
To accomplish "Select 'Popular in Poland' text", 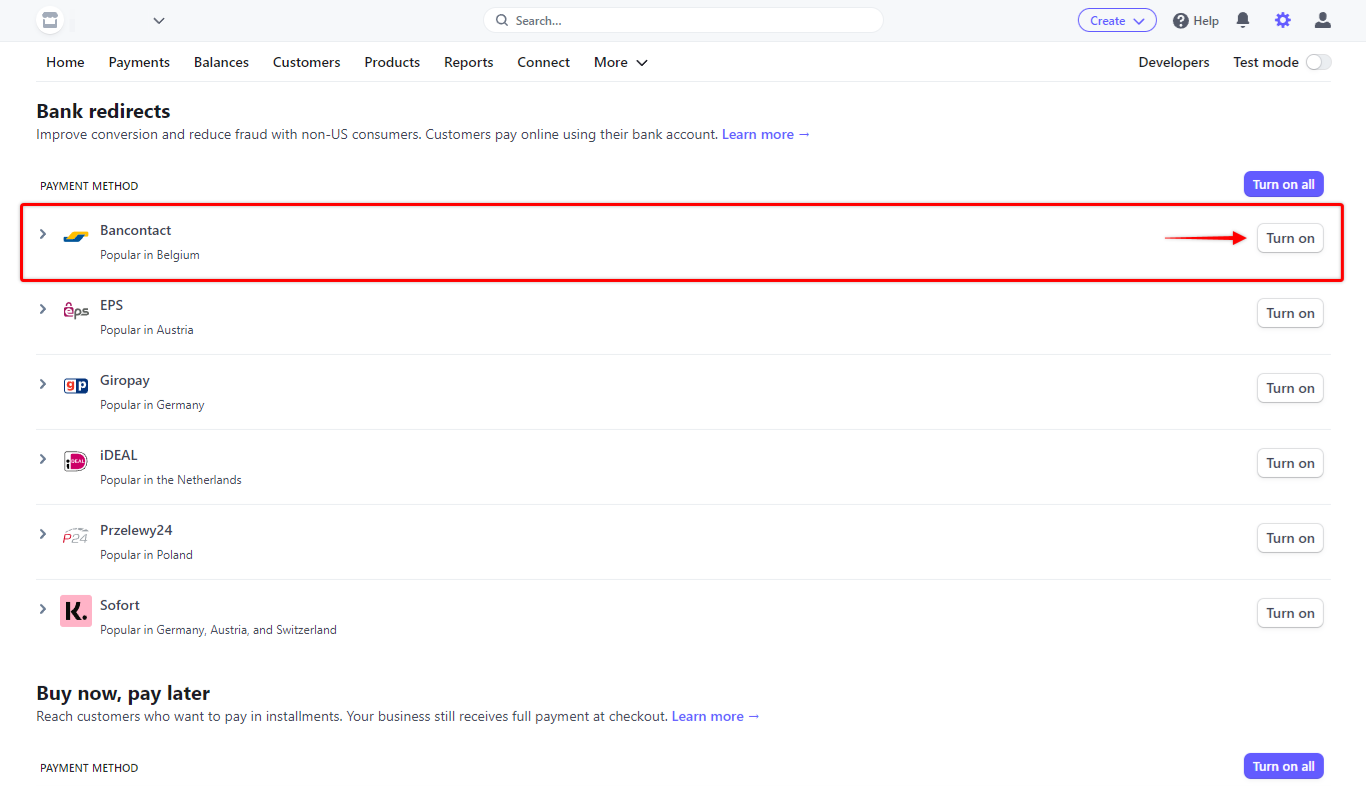I will (x=146, y=555).
